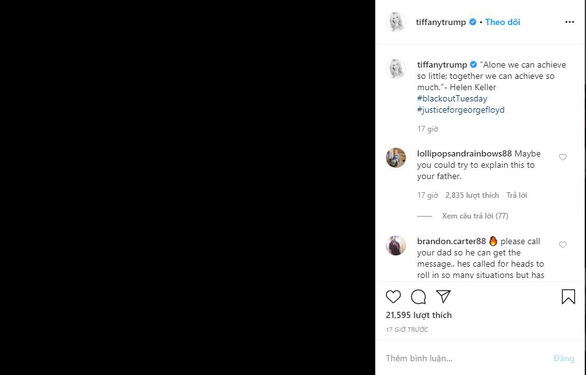
Task: Like brandon.carter88's comment
Action: [x=562, y=245]
